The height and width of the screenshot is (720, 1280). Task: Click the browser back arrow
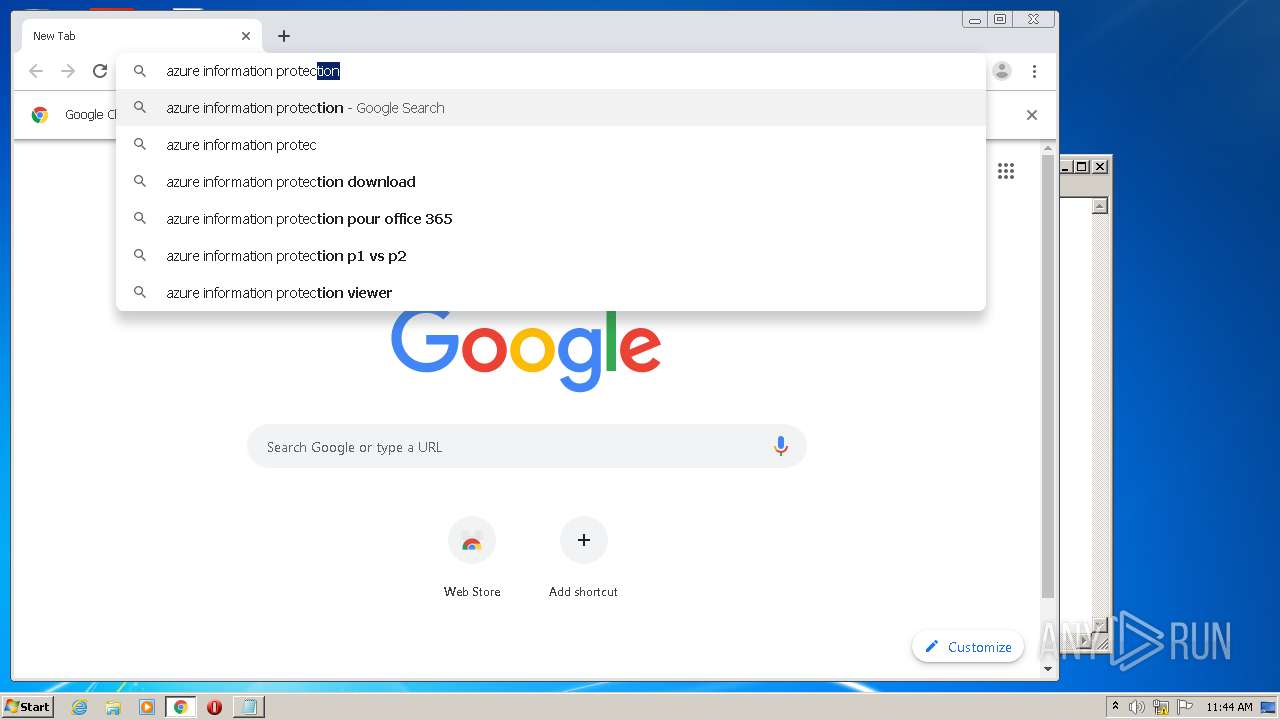pos(36,71)
